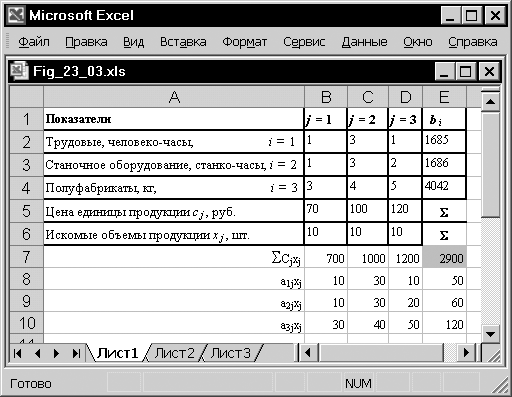Click the Готово status text
This screenshot has width=512, height=397.
[x=31, y=384]
